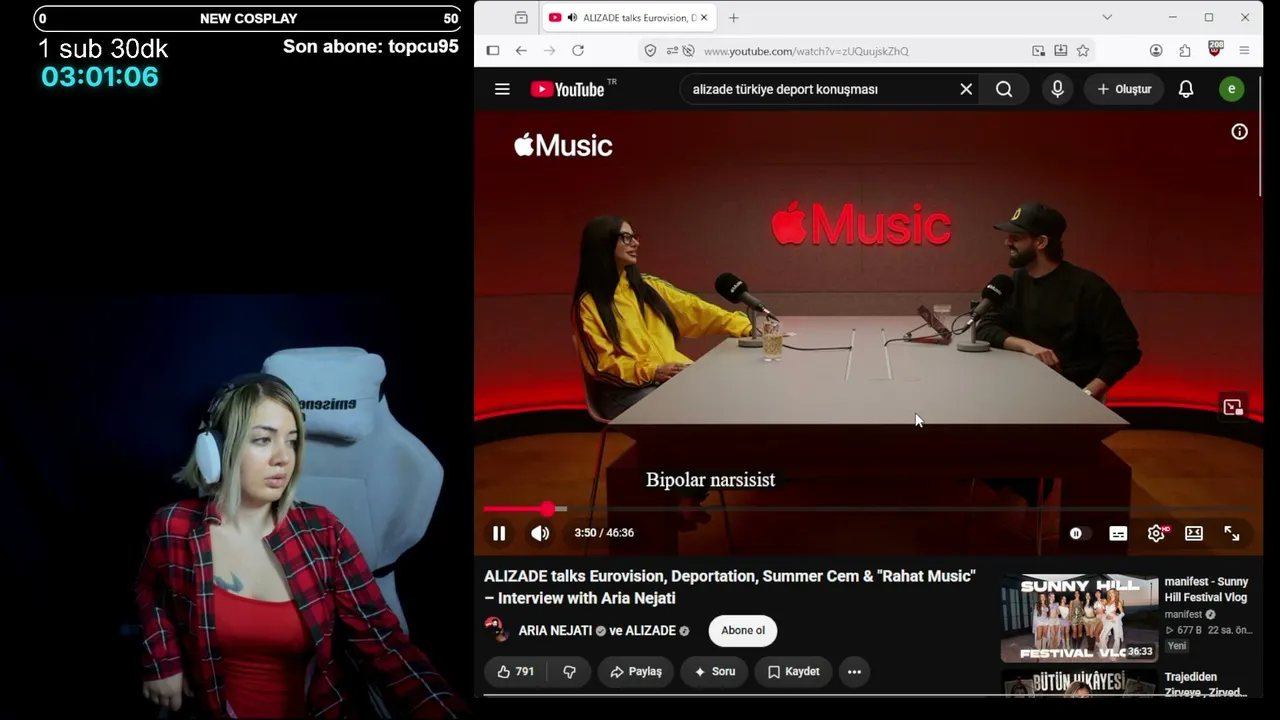Open a new browser tab
Image resolution: width=1280 pixels, height=720 pixels.
coord(734,18)
